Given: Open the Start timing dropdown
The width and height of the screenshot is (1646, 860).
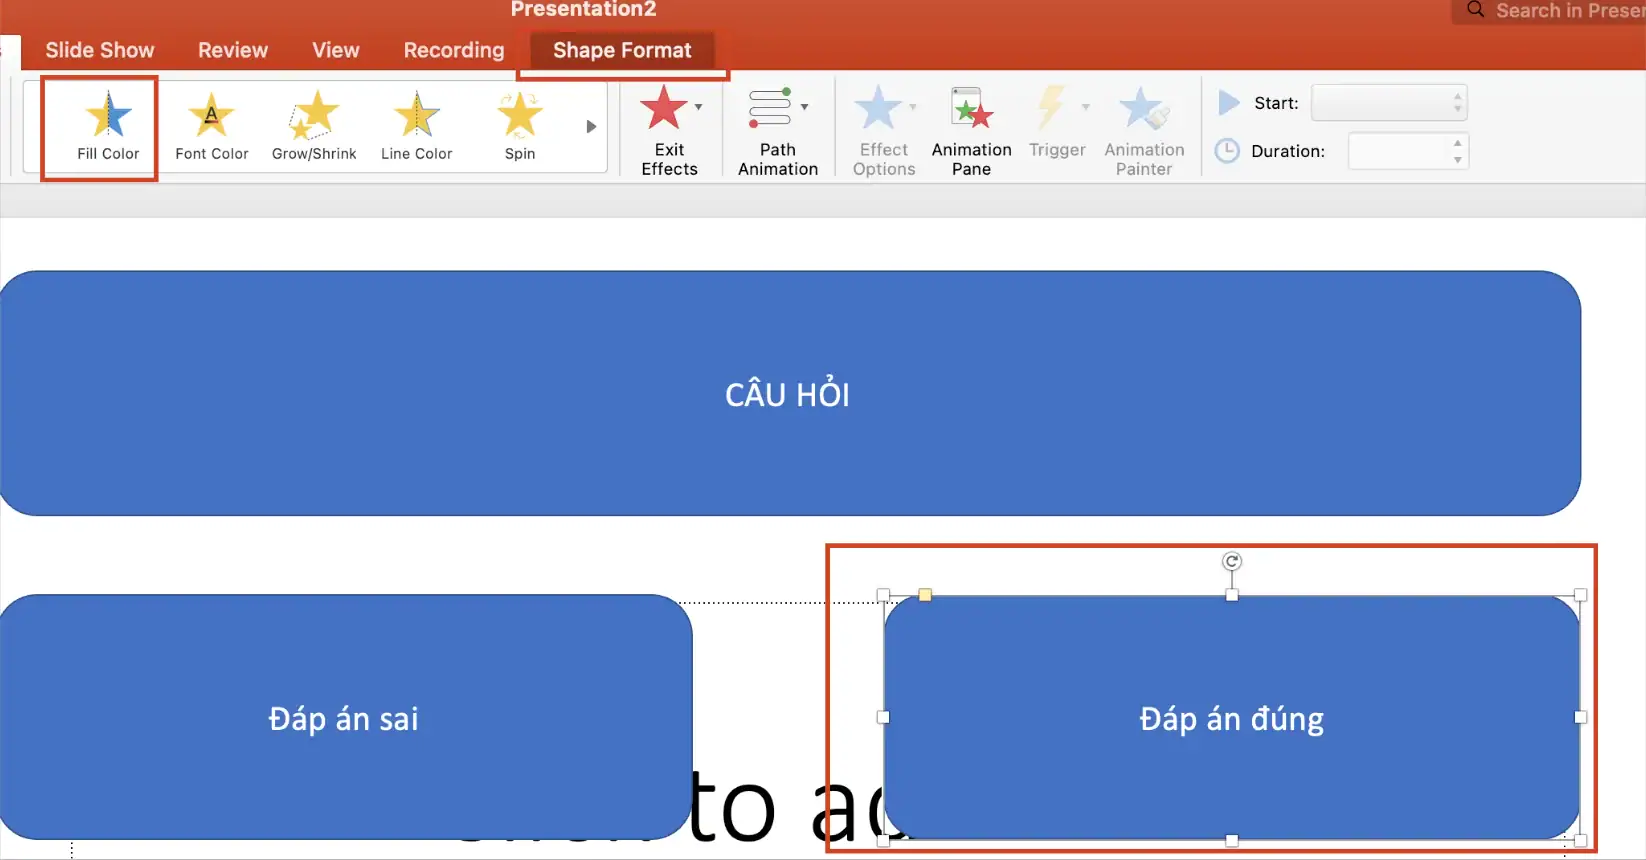Looking at the screenshot, I should pyautogui.click(x=1389, y=102).
